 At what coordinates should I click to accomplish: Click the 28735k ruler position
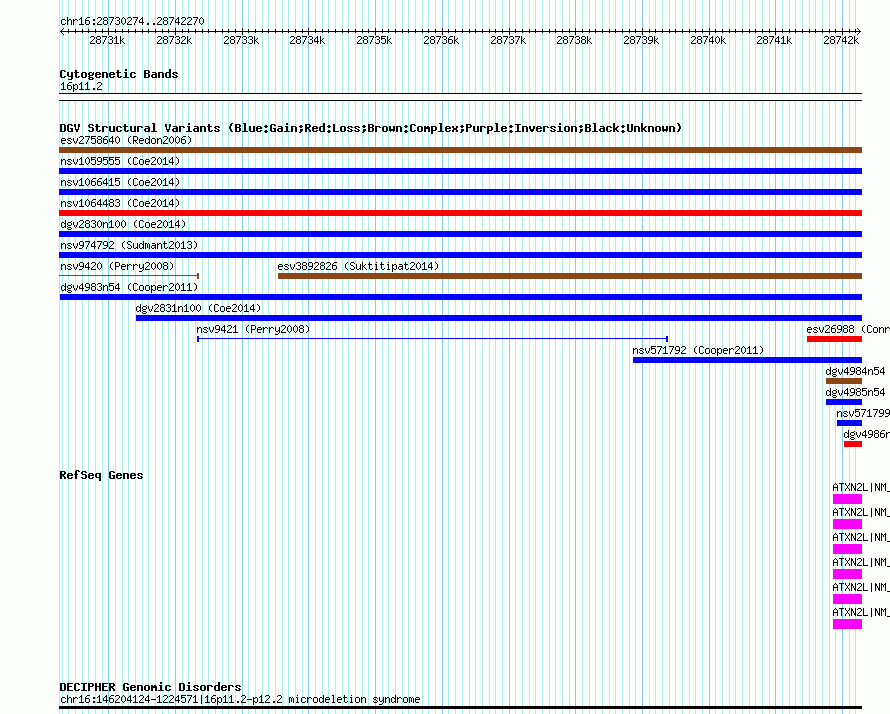(x=374, y=40)
